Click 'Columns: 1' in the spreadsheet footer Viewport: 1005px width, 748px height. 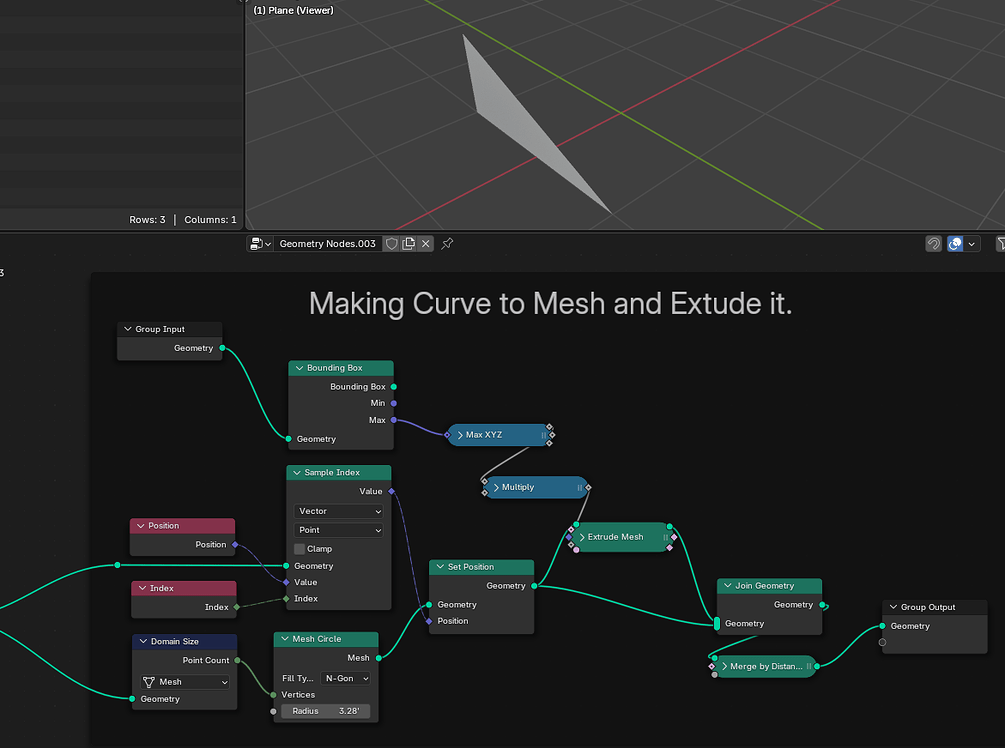point(210,220)
